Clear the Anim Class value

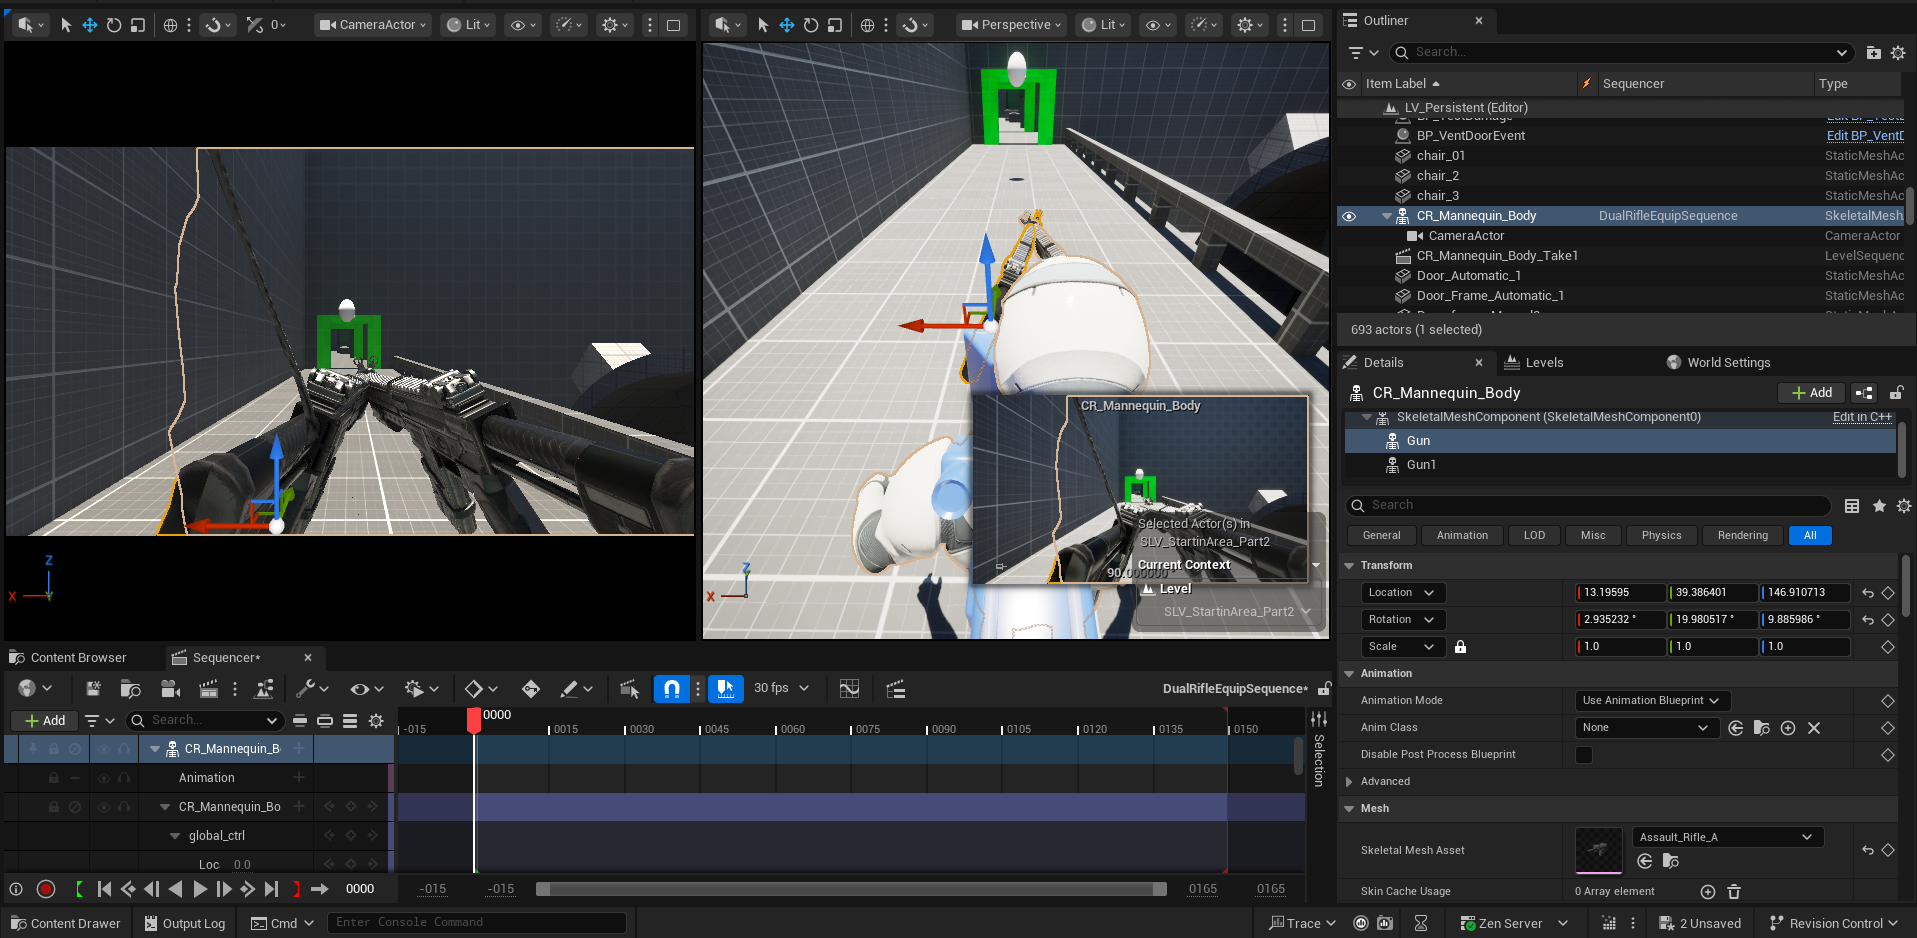click(1814, 728)
